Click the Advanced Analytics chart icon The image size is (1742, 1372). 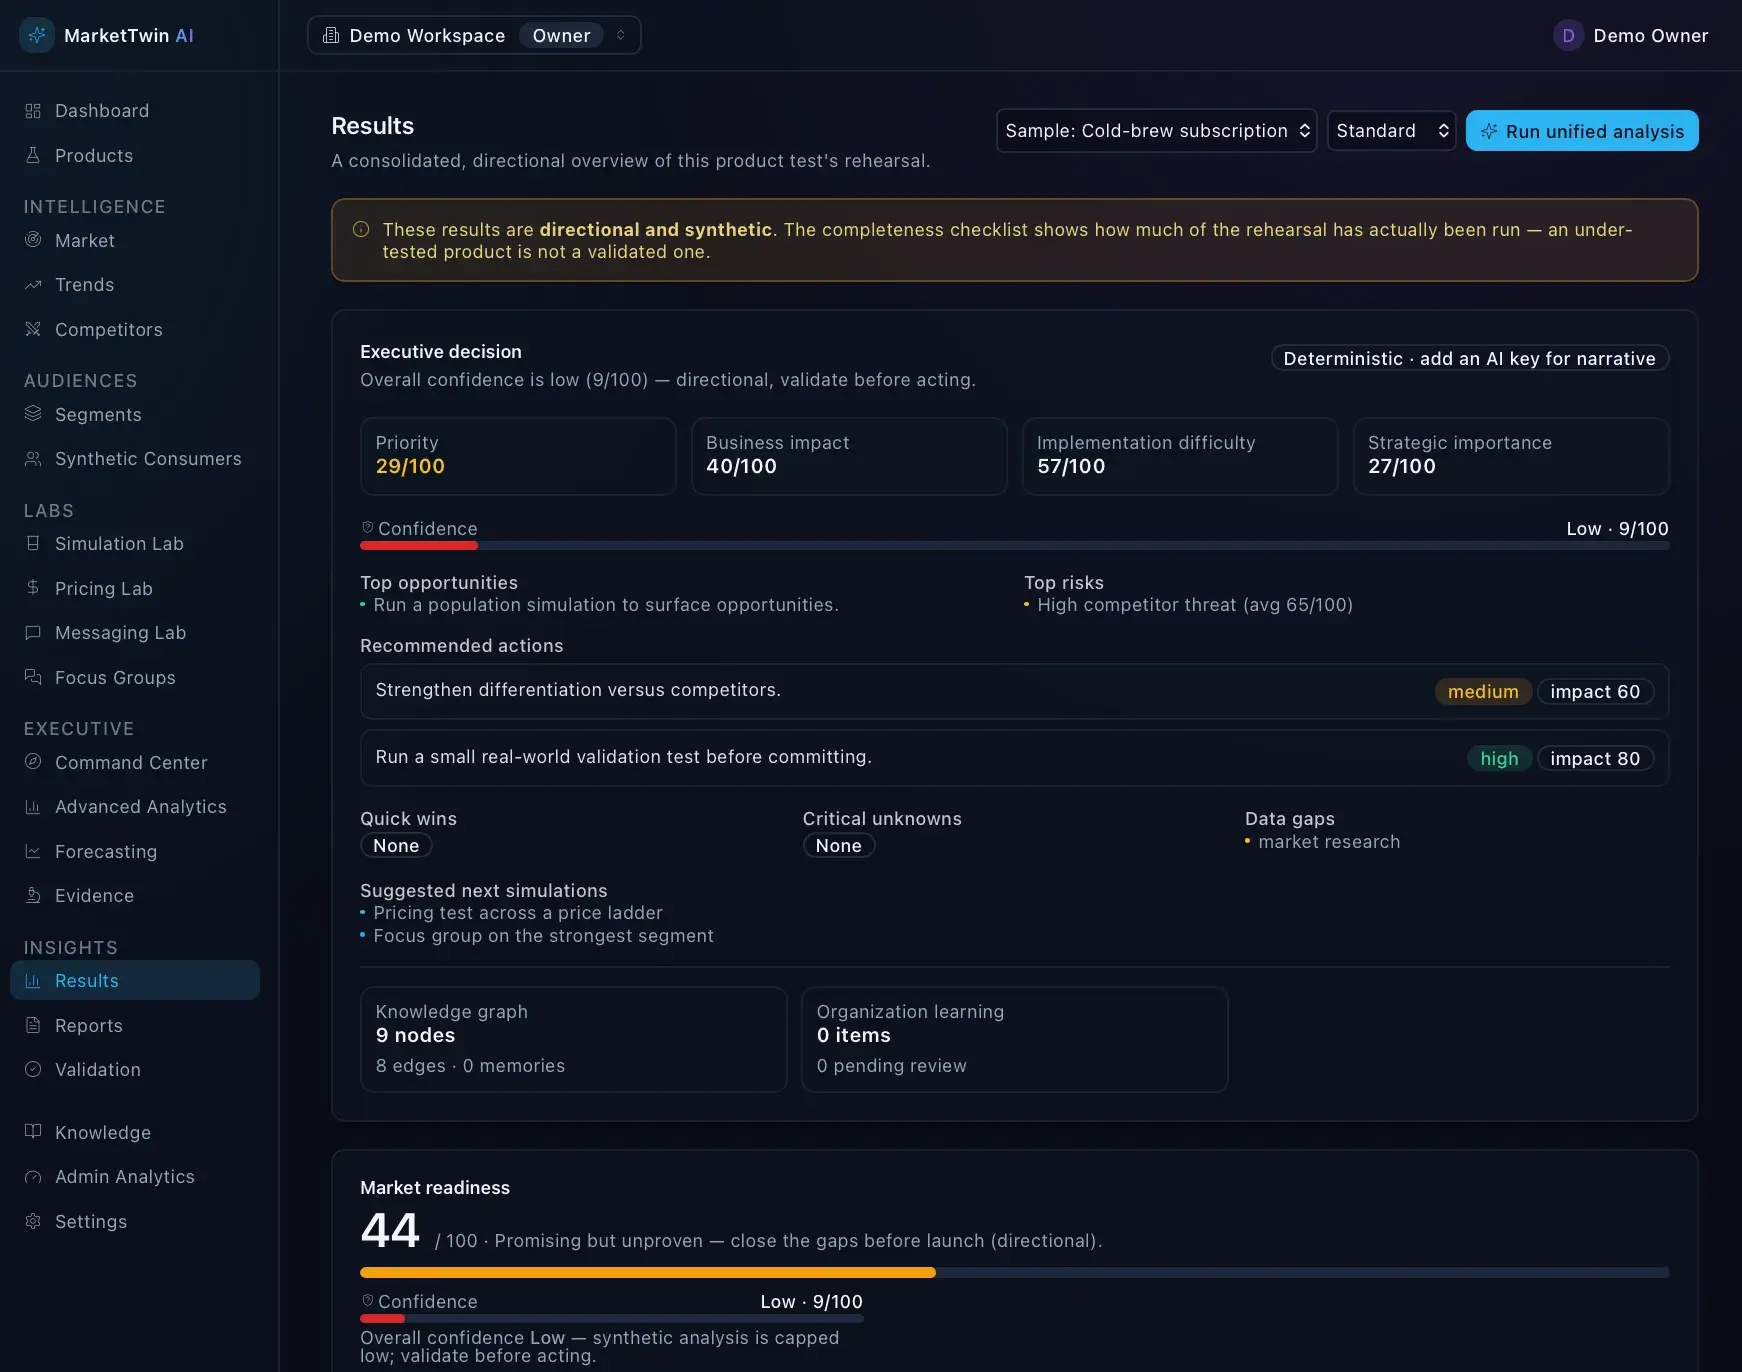[33, 807]
